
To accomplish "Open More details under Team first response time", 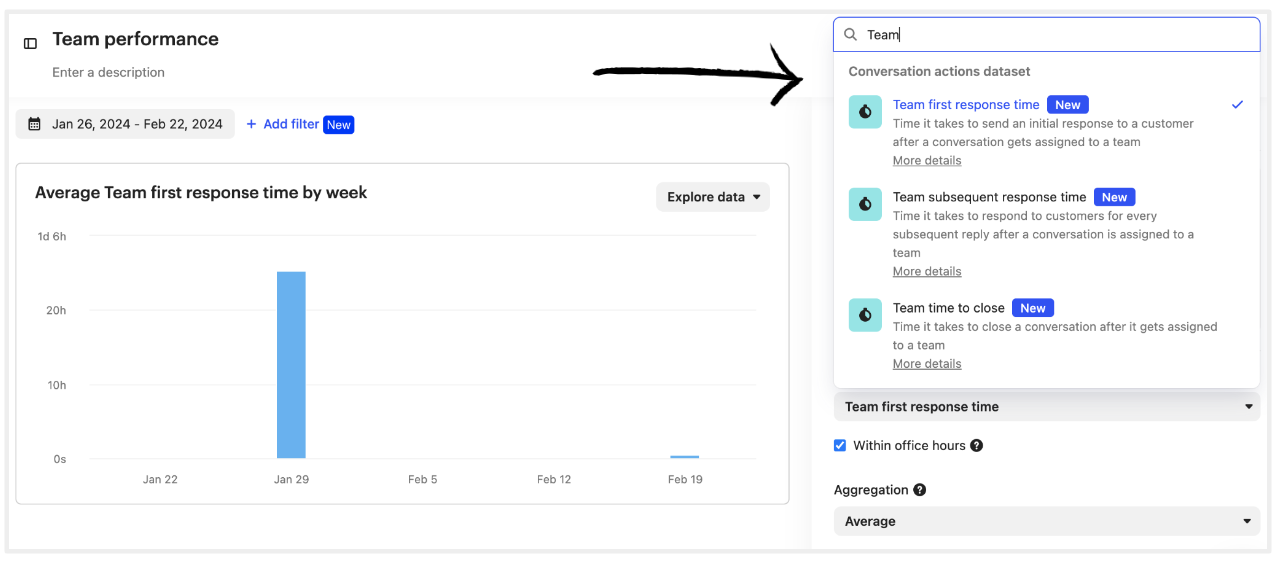I will click(x=927, y=160).
